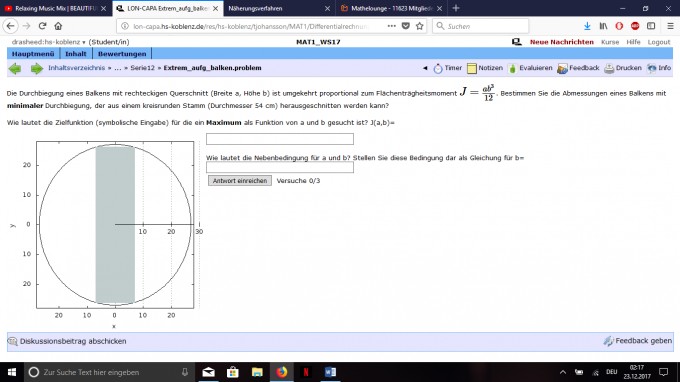Open the Inhalt menu item
Screen dimensions: 680x382
[75, 54]
